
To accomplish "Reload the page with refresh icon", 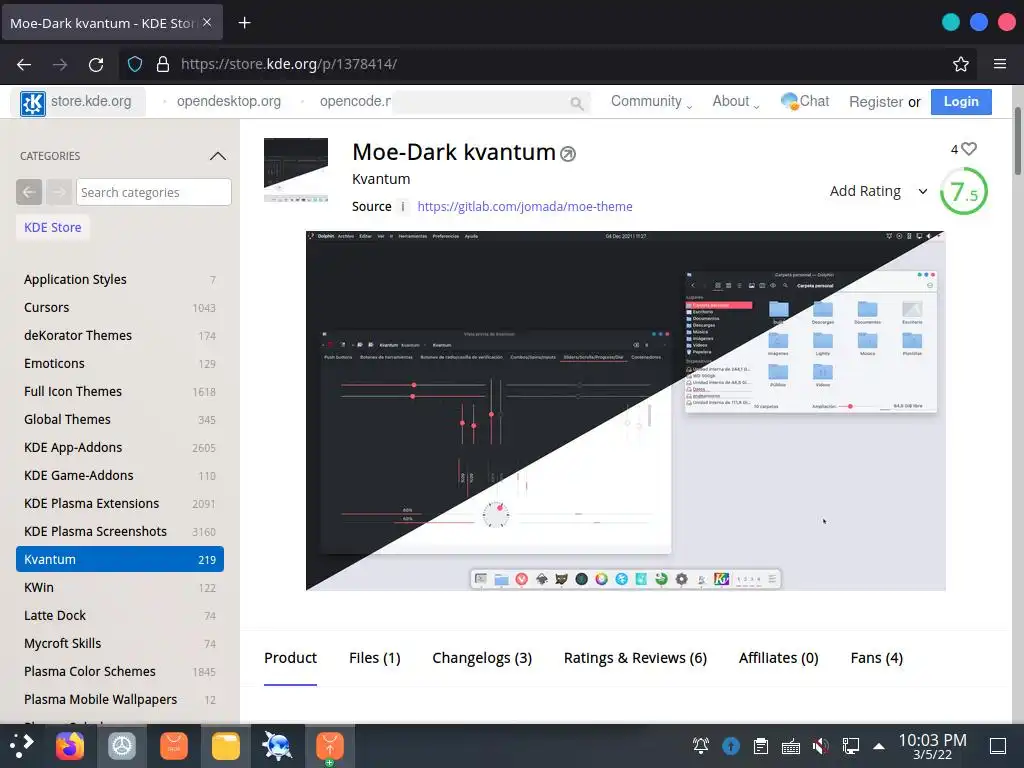I will coord(96,64).
